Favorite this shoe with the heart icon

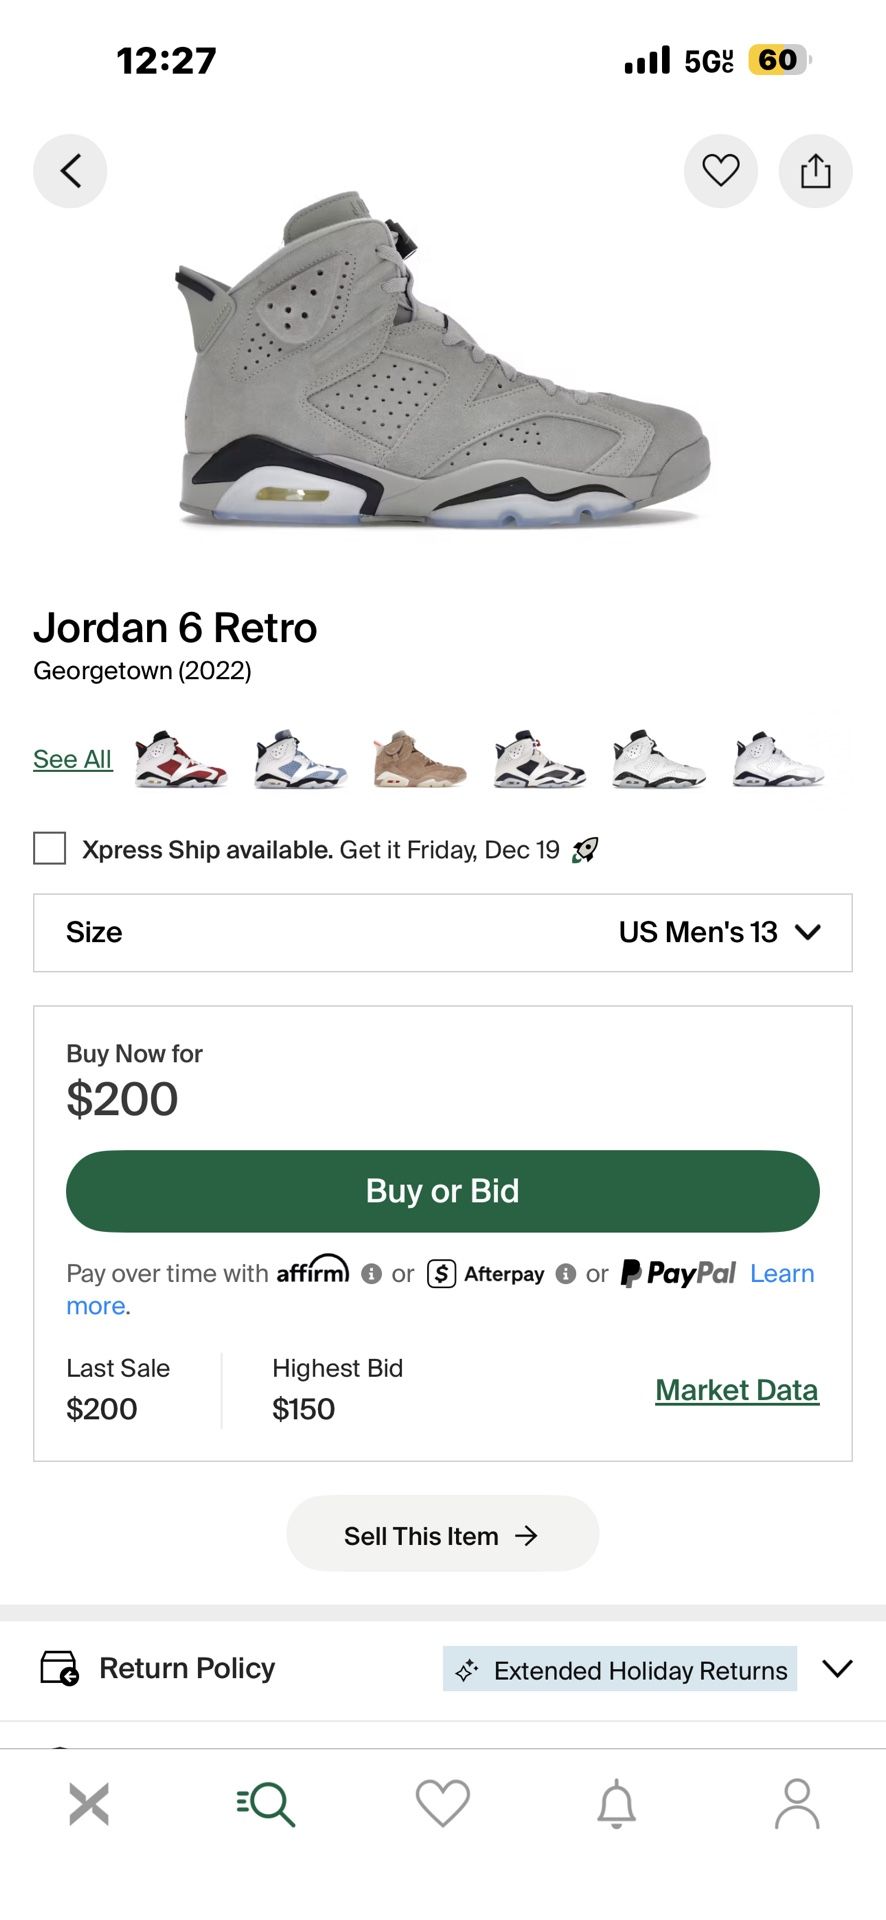pyautogui.click(x=720, y=171)
